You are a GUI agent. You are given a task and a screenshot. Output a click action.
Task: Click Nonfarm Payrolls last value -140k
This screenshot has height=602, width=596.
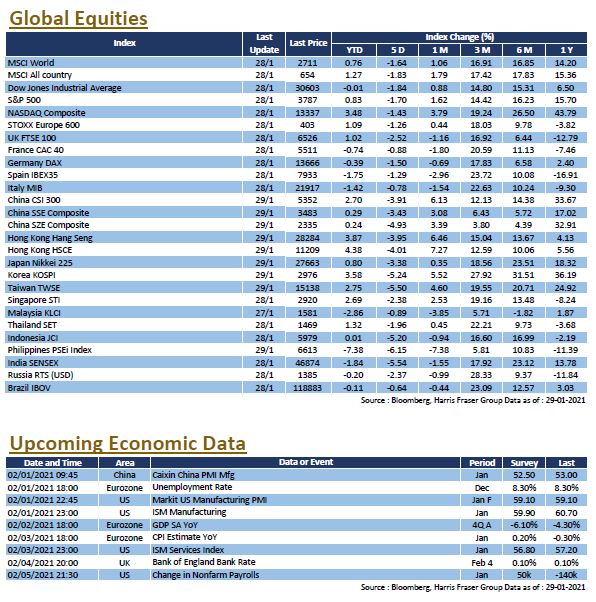point(566,575)
